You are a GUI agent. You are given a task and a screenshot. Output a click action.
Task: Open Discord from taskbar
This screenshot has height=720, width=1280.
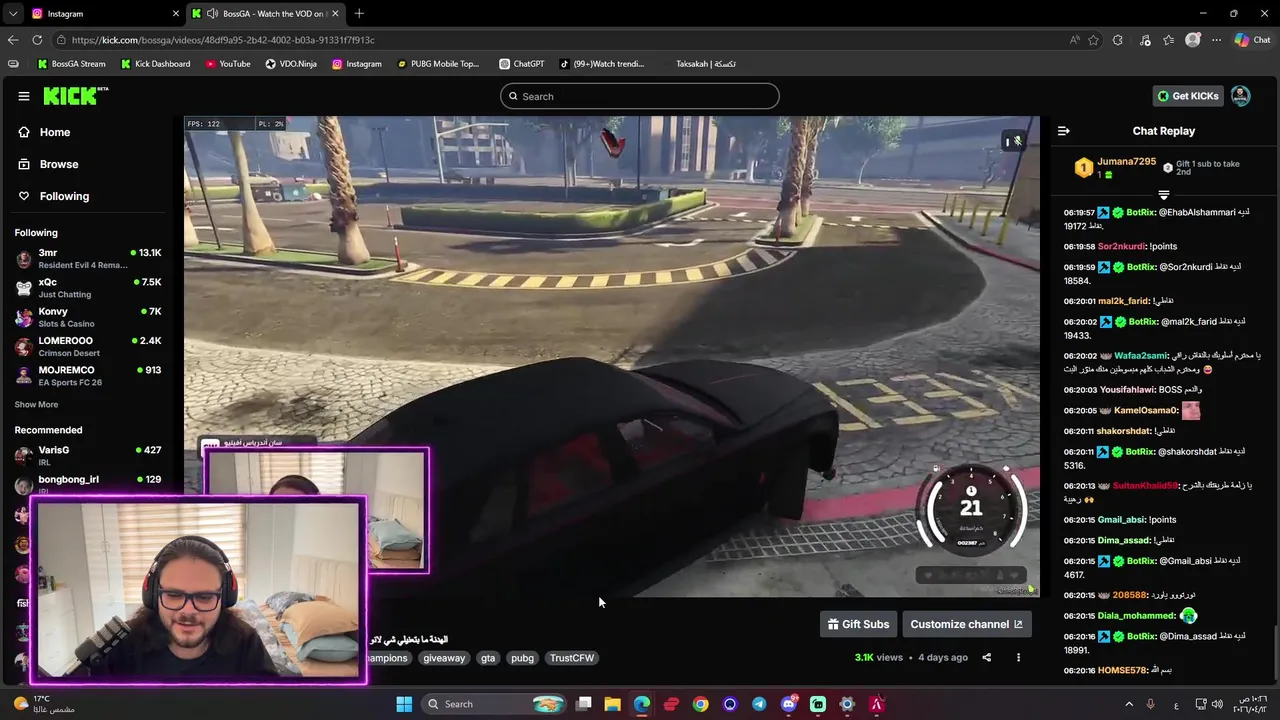click(789, 704)
